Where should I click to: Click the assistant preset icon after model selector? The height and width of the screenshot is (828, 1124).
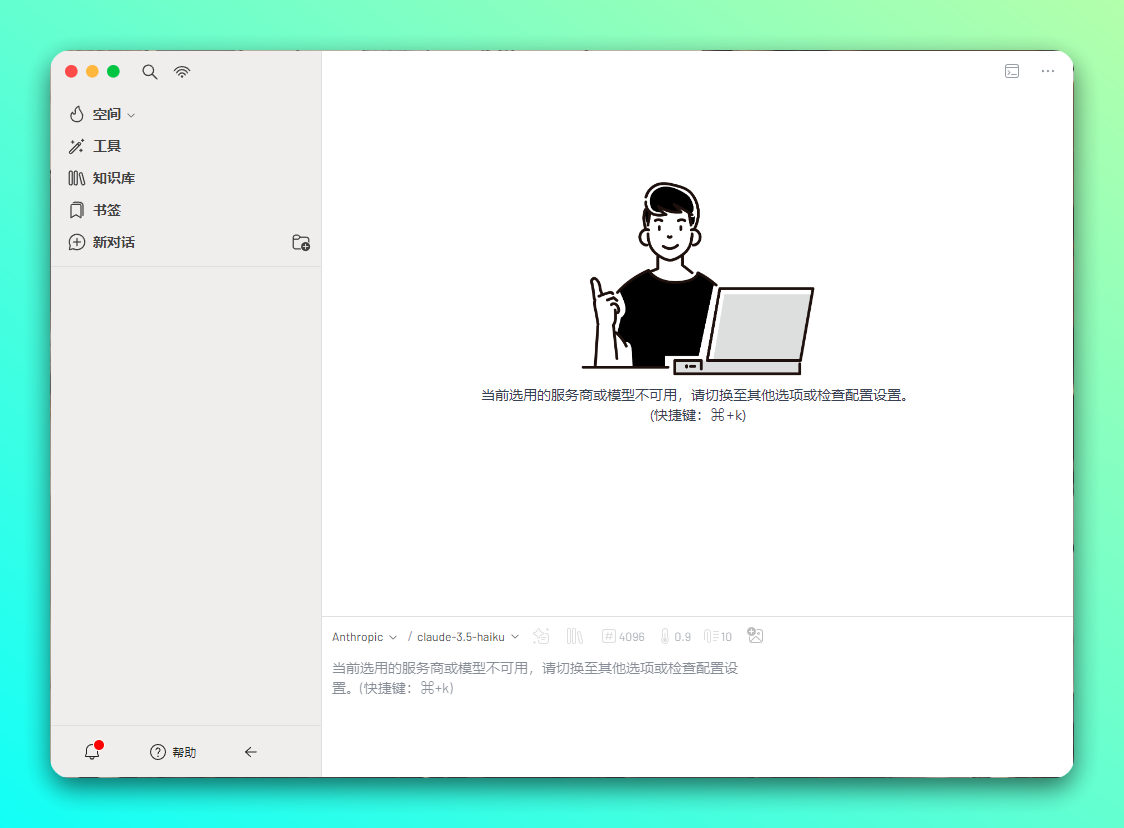tap(541, 636)
